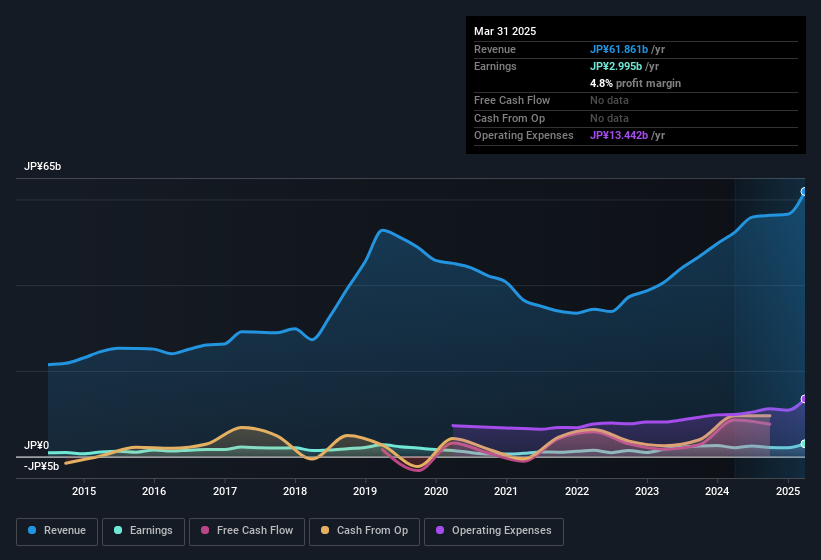Viewport: 821px width, 560px height.
Task: Click the JP¥2.995b earnings value
Action: click(x=616, y=66)
